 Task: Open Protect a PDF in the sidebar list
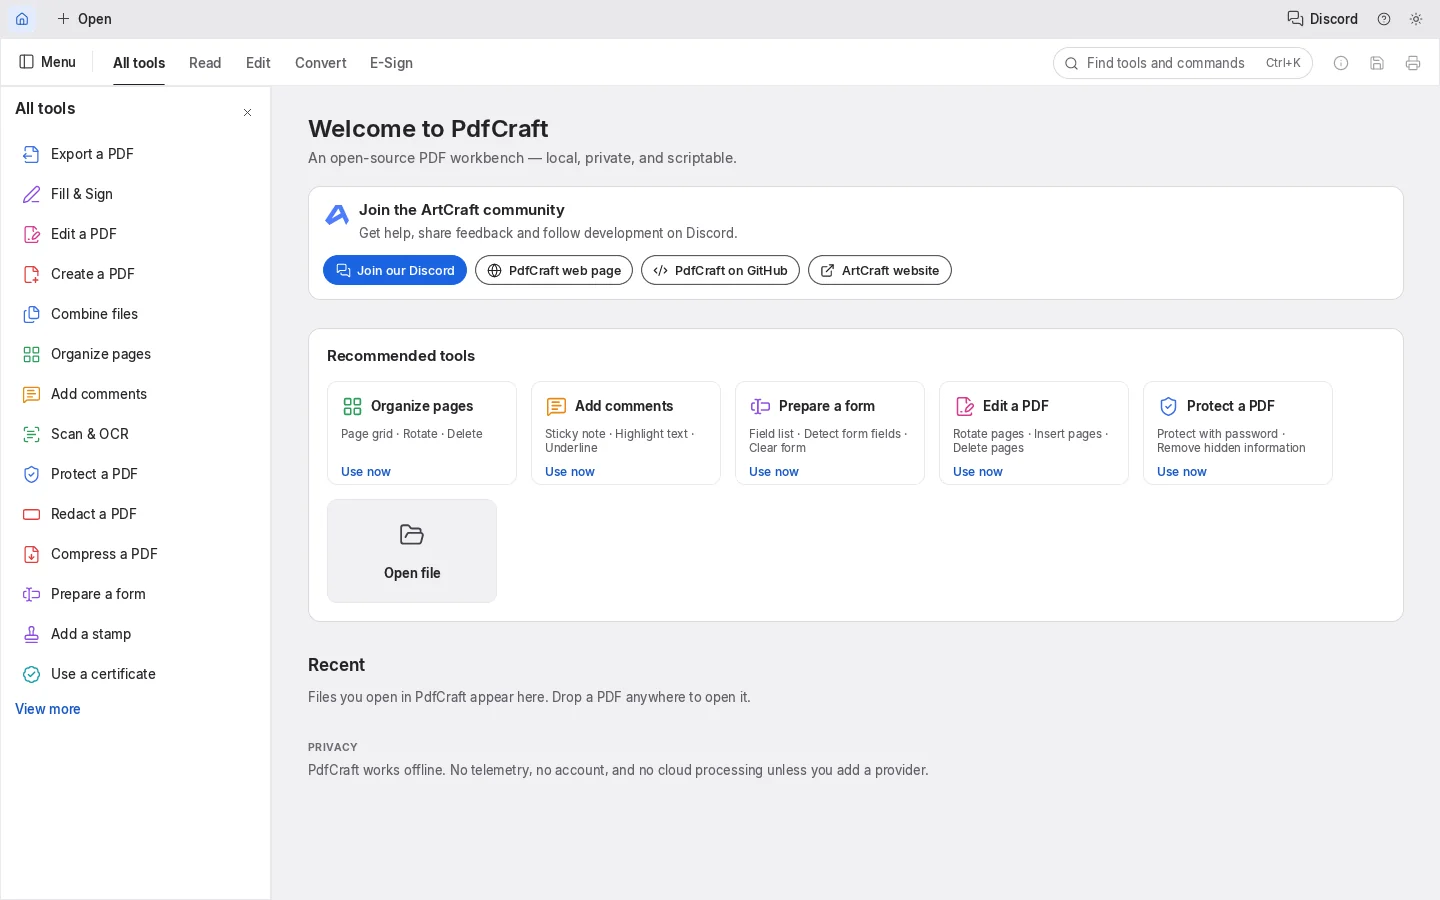pos(135,474)
